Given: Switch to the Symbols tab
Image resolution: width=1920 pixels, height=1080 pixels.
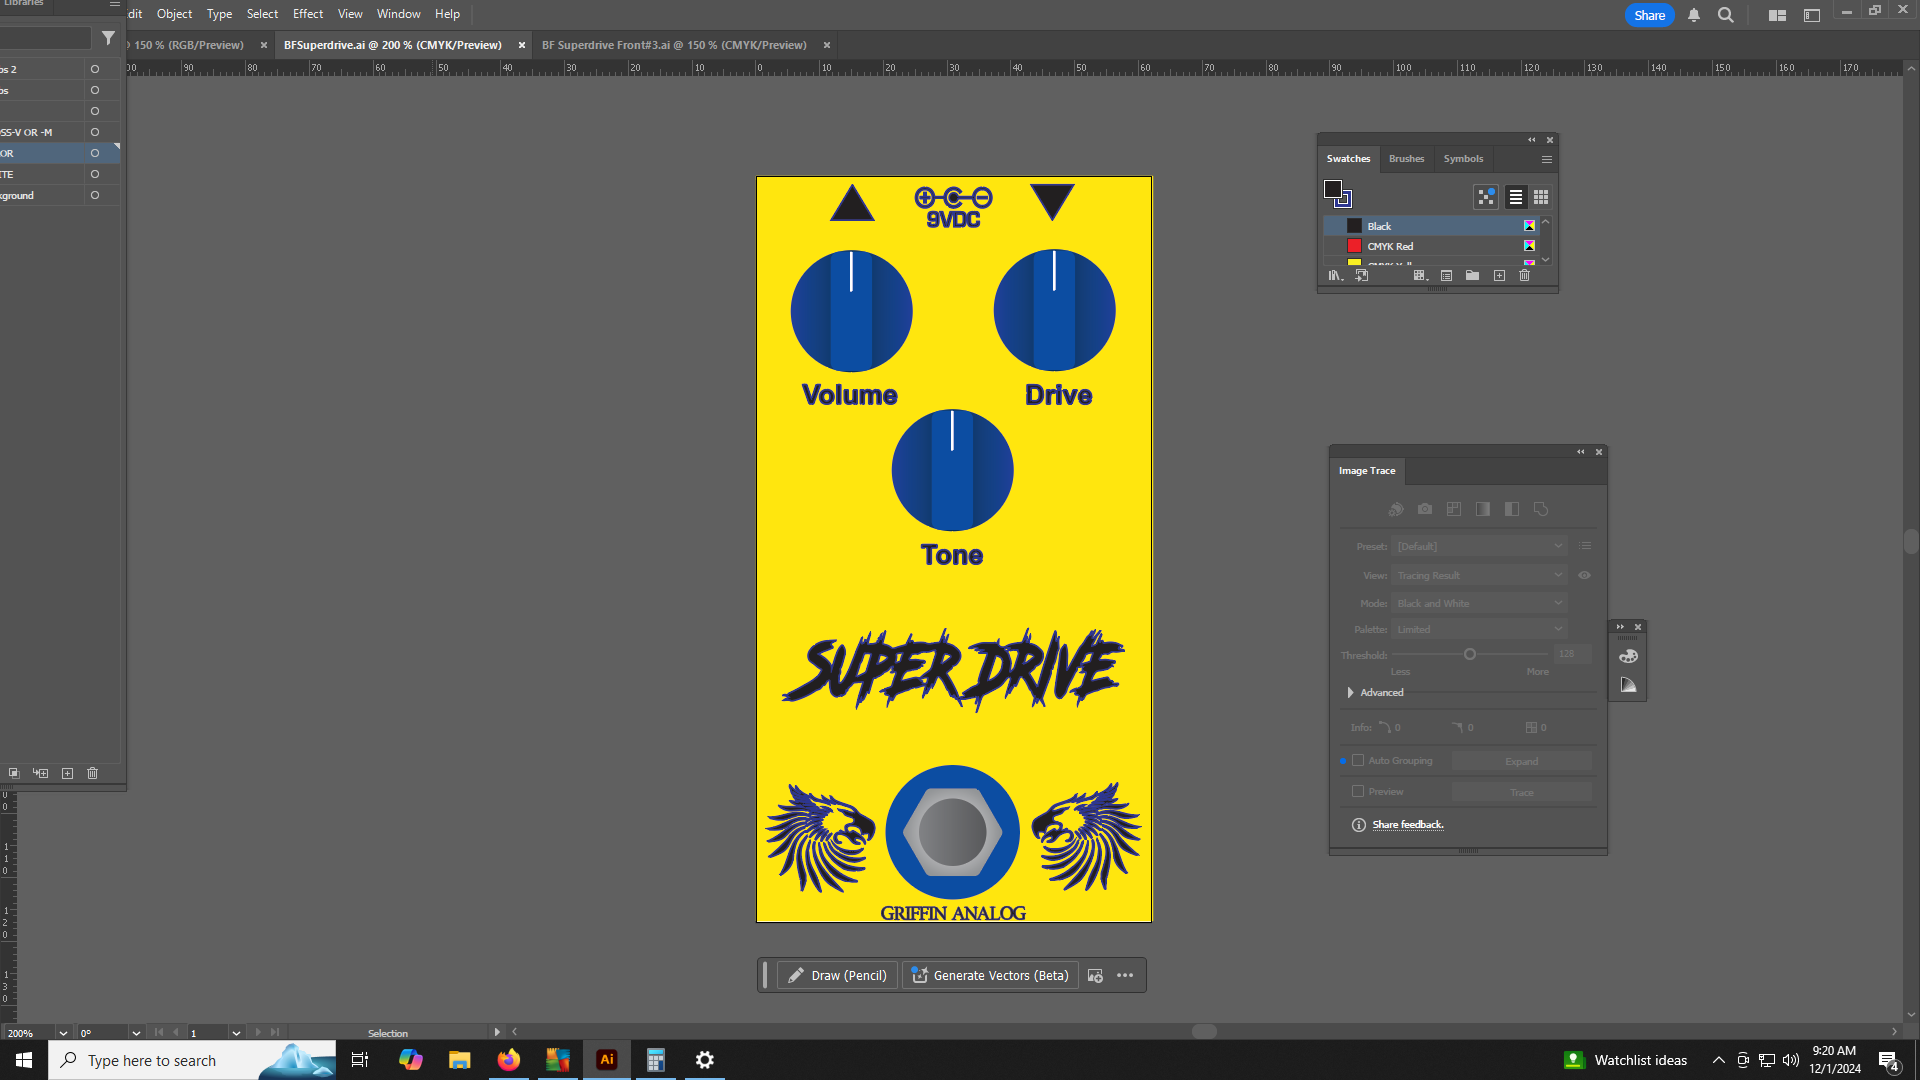Looking at the screenshot, I should click(1463, 159).
